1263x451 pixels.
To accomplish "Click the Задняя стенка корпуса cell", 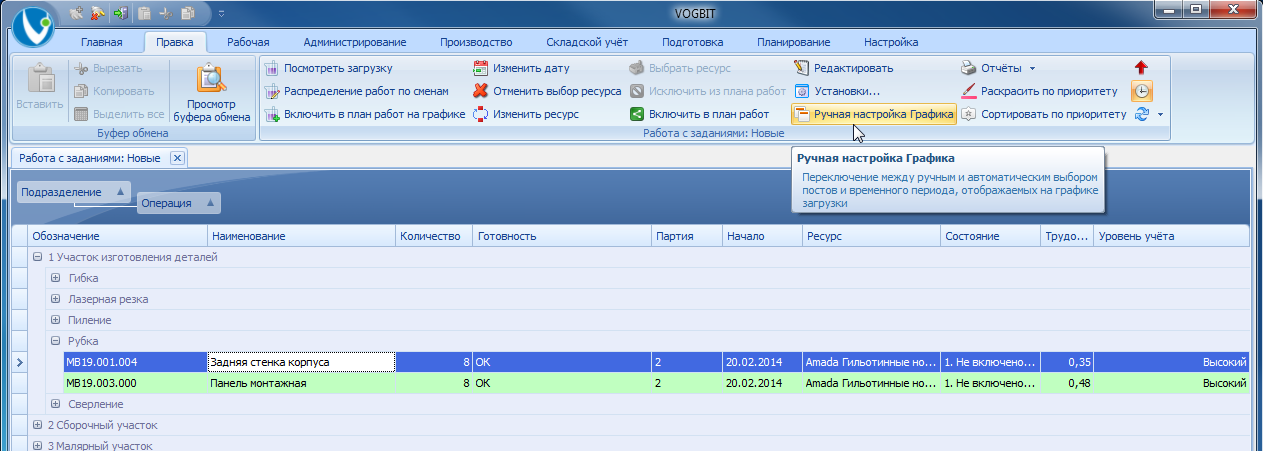I will click(302, 362).
